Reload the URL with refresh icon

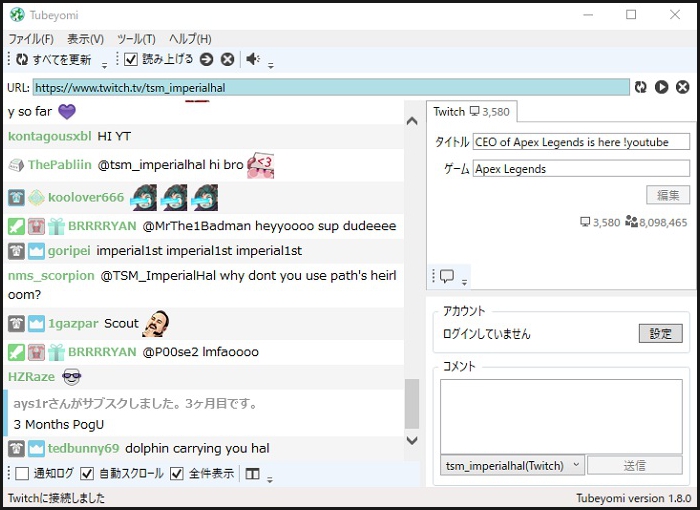[641, 87]
